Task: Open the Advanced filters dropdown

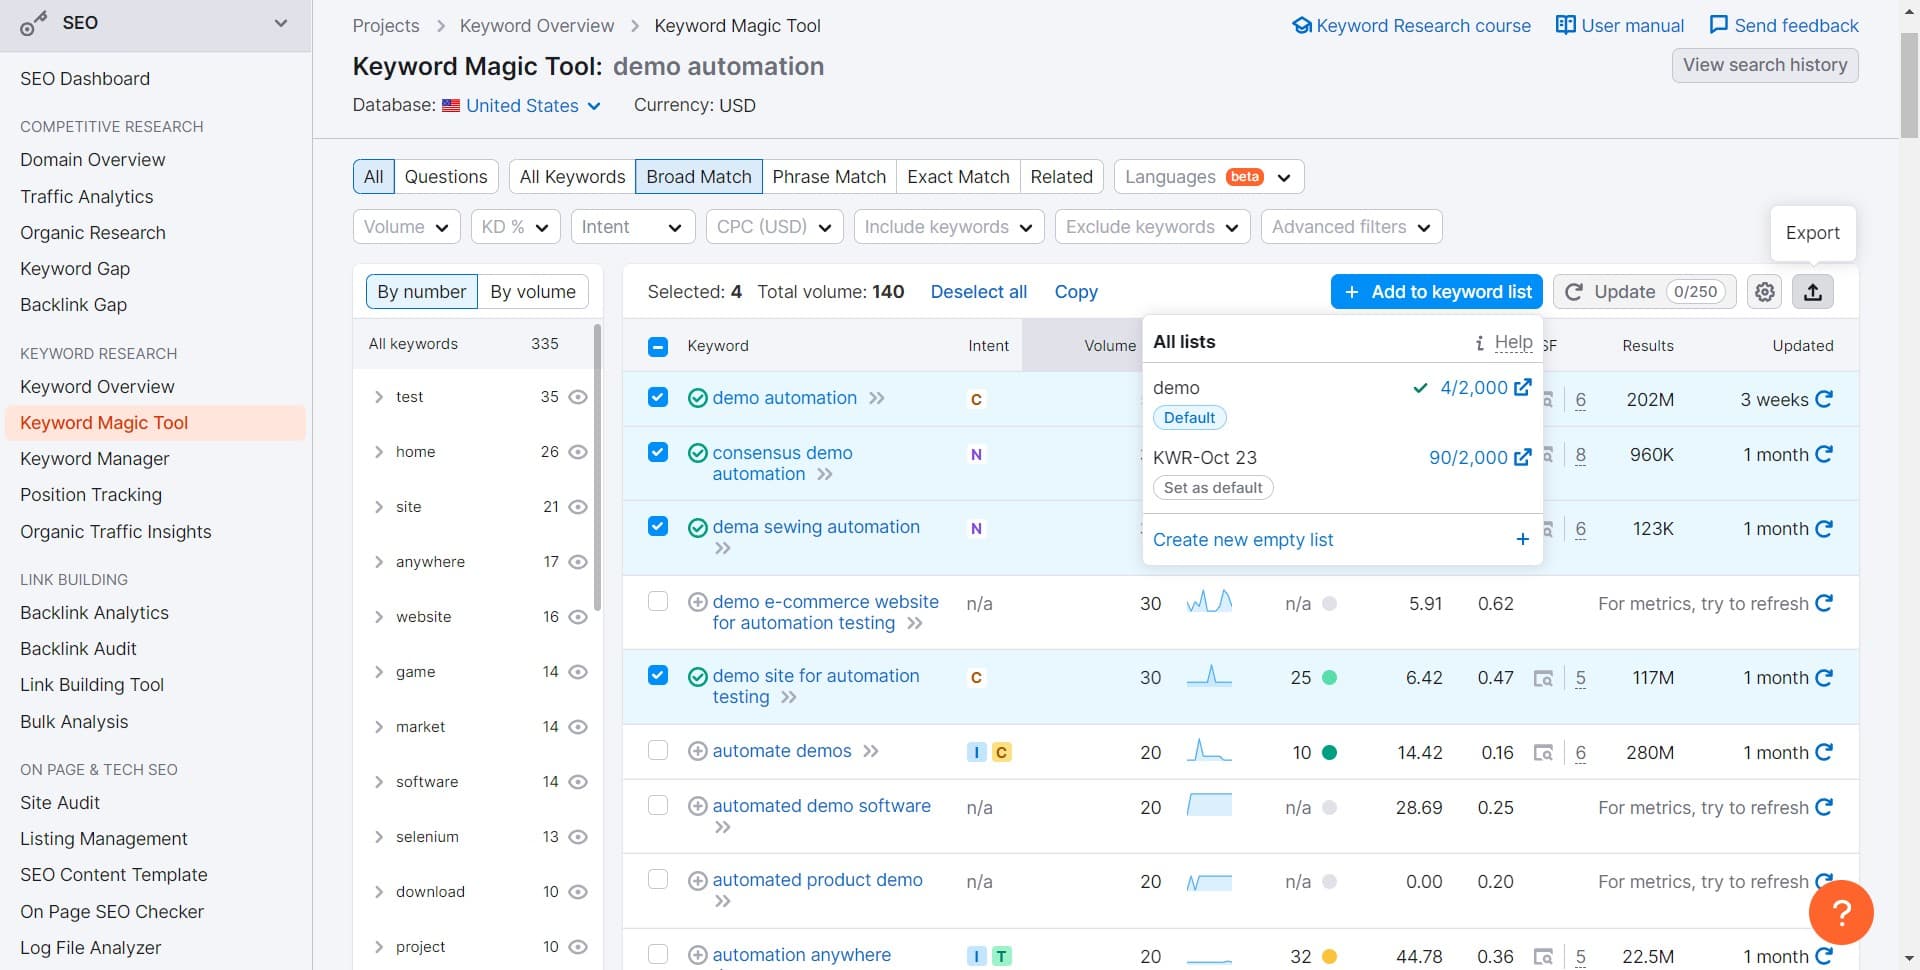Action: (x=1350, y=227)
